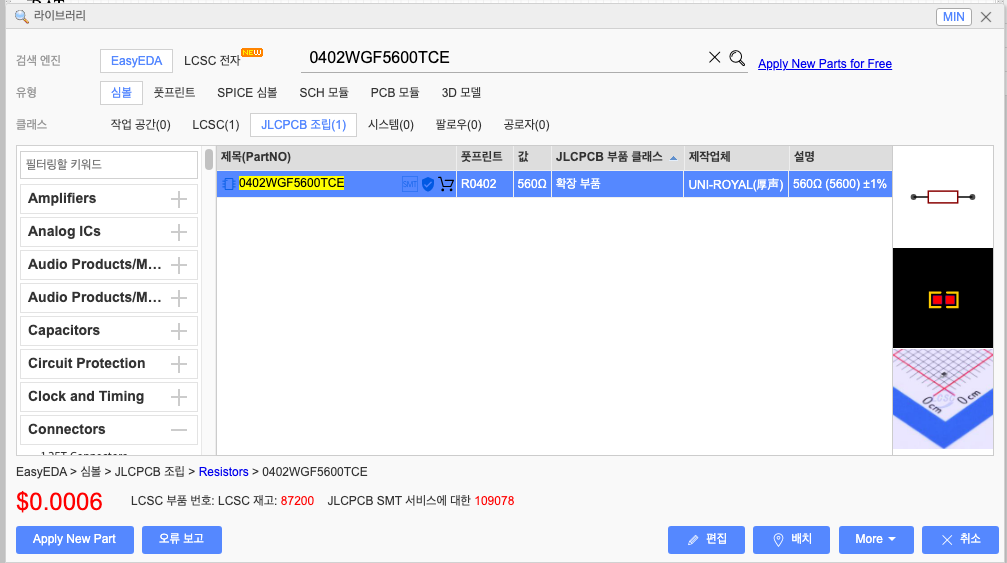The height and width of the screenshot is (563, 1007).
Task: Switch to the JLCPCB 조립(1) class
Action: pyautogui.click(x=303, y=125)
